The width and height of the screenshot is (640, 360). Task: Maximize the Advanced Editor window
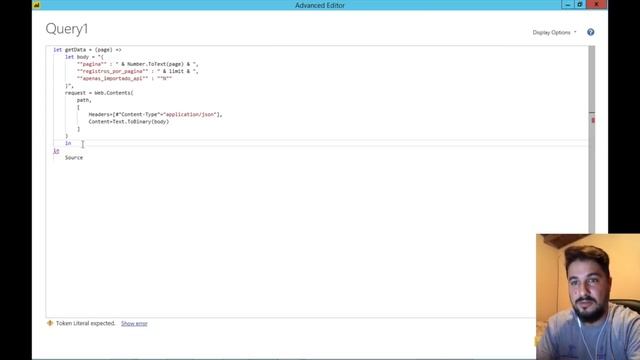[x=580, y=4]
